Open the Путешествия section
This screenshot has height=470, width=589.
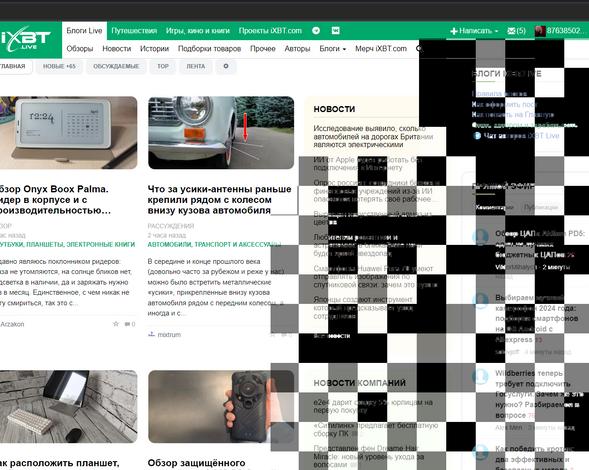134,31
